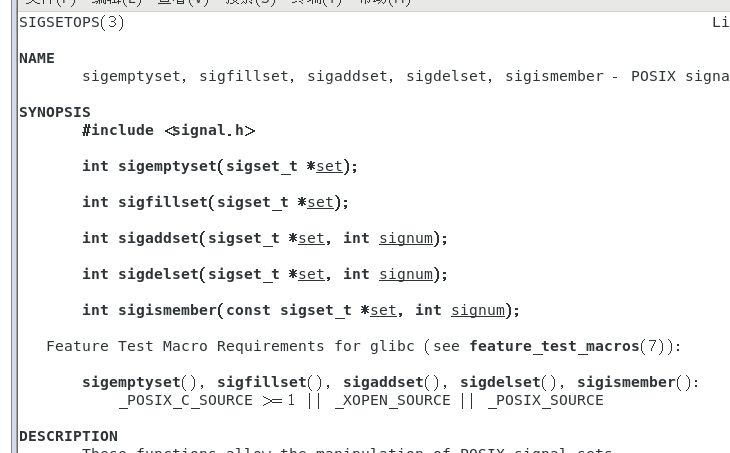Click the _XOPEN_SOURCE macro text
Viewport: 730px width, 453px height.
pyautogui.click(x=392, y=400)
